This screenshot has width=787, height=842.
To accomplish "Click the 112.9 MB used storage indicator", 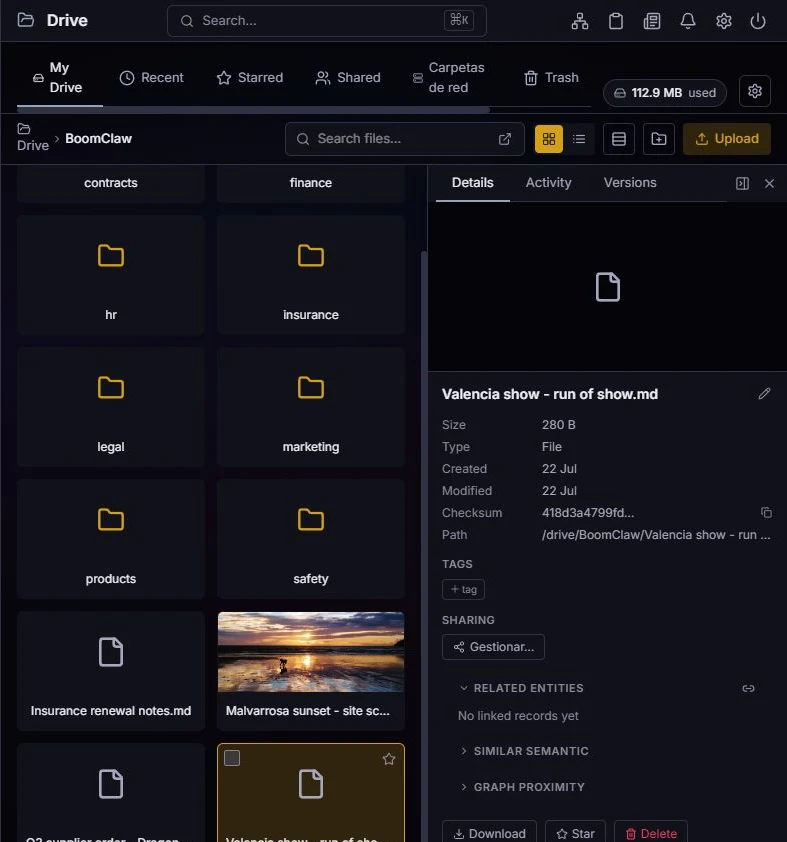I will click(x=665, y=93).
